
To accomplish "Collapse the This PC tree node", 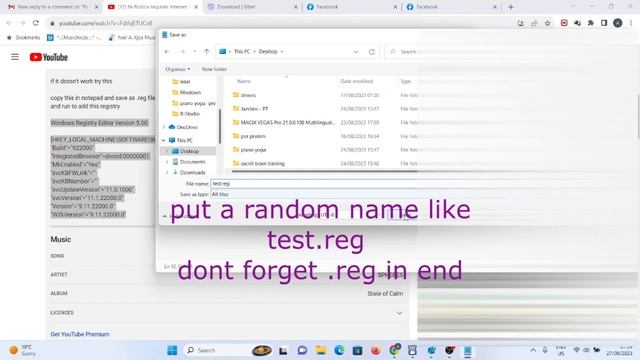I will pos(164,140).
